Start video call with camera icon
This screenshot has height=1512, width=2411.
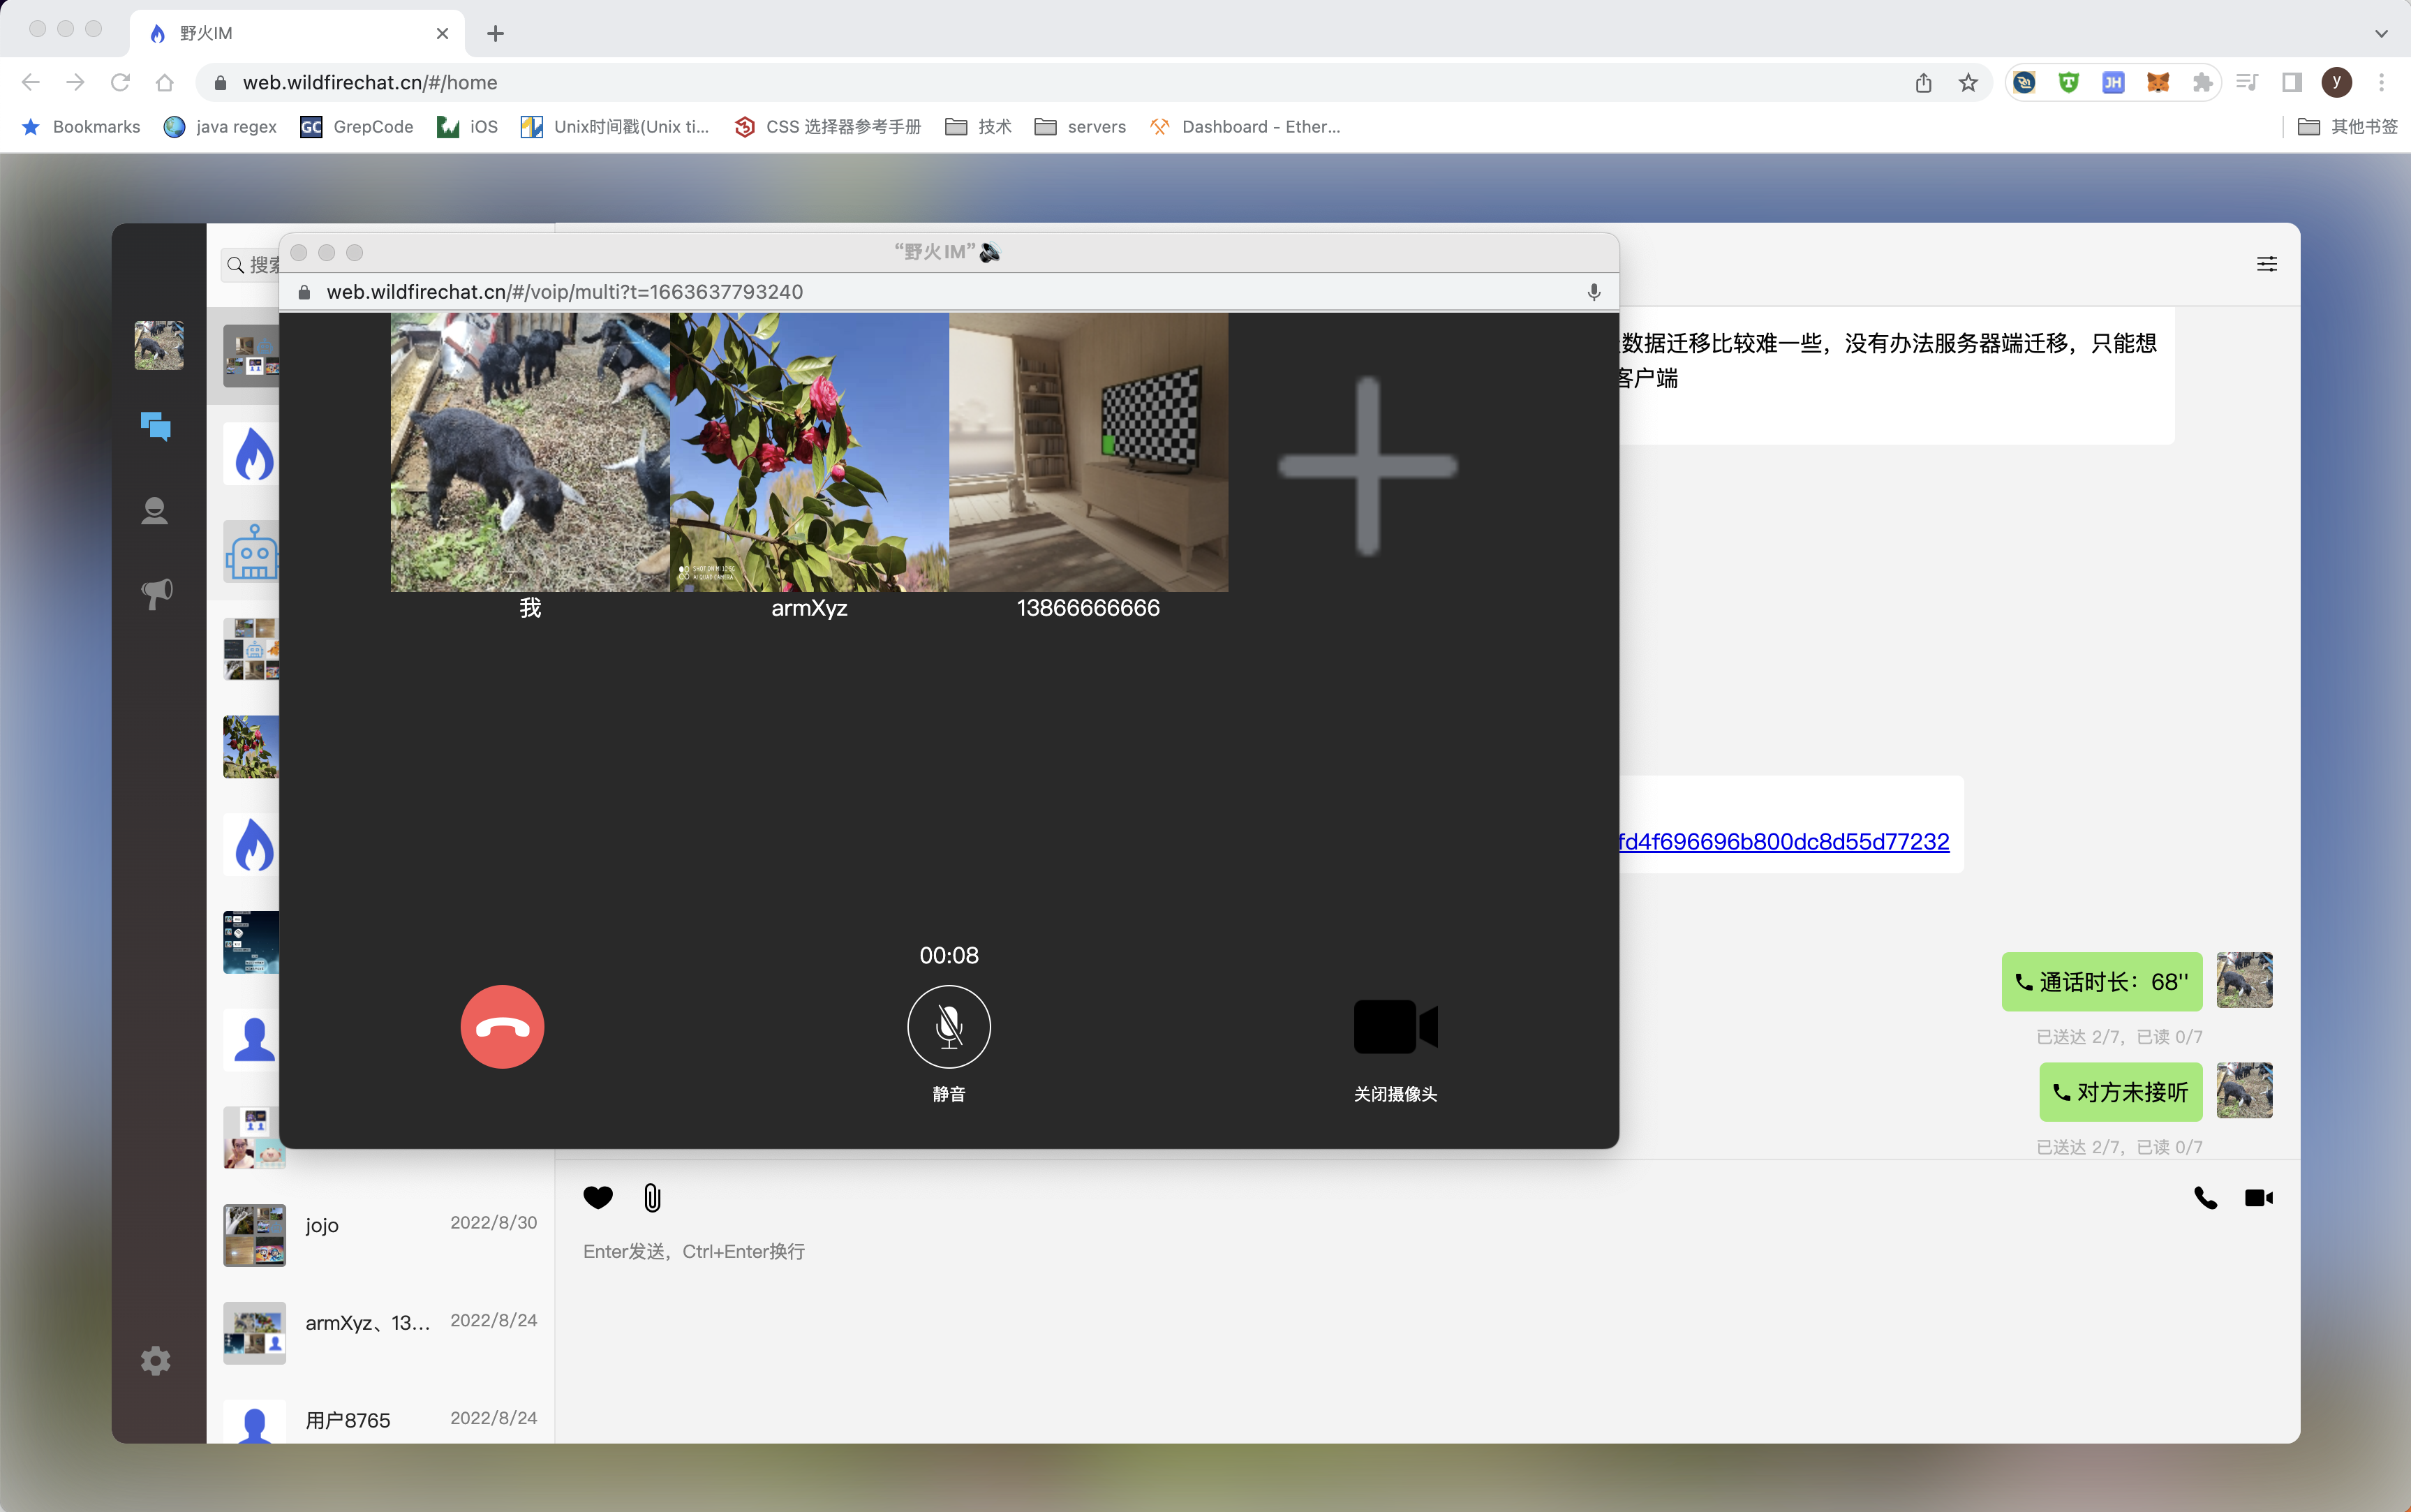coord(2258,1198)
